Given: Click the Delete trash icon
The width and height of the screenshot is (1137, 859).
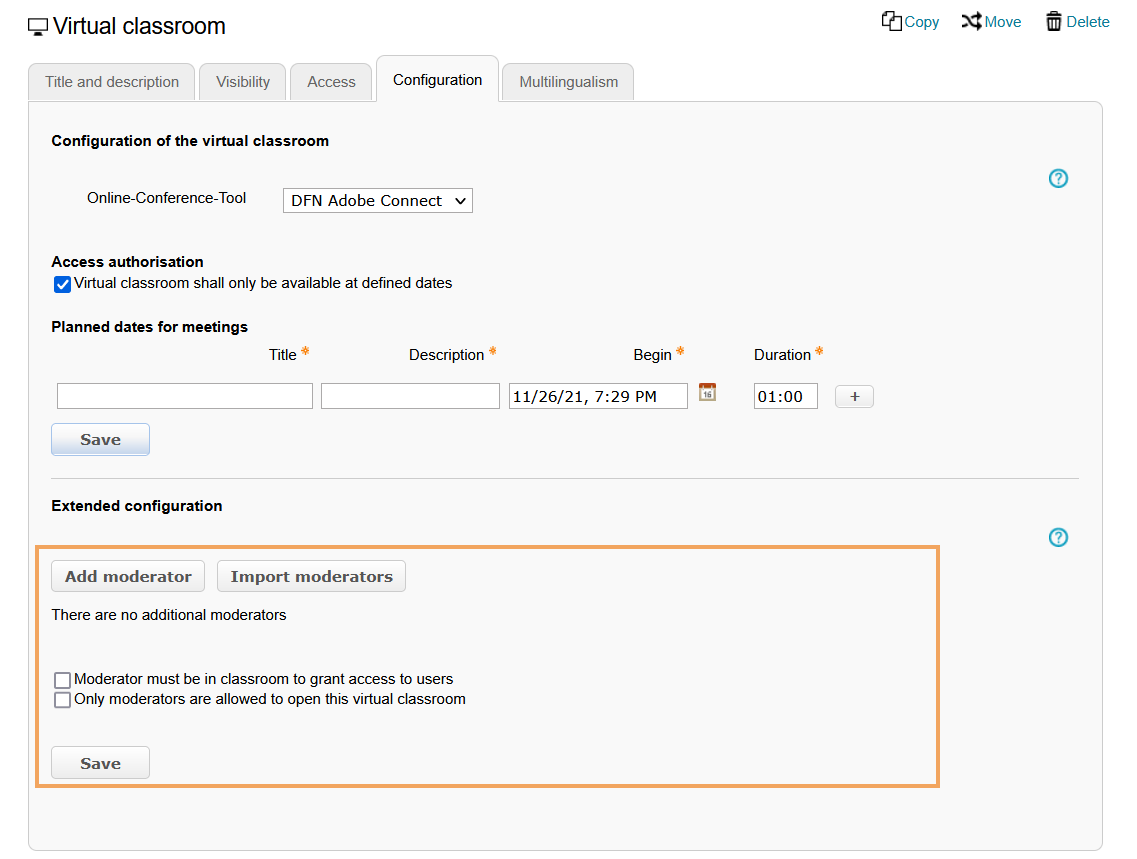Looking at the screenshot, I should tap(1054, 22).
